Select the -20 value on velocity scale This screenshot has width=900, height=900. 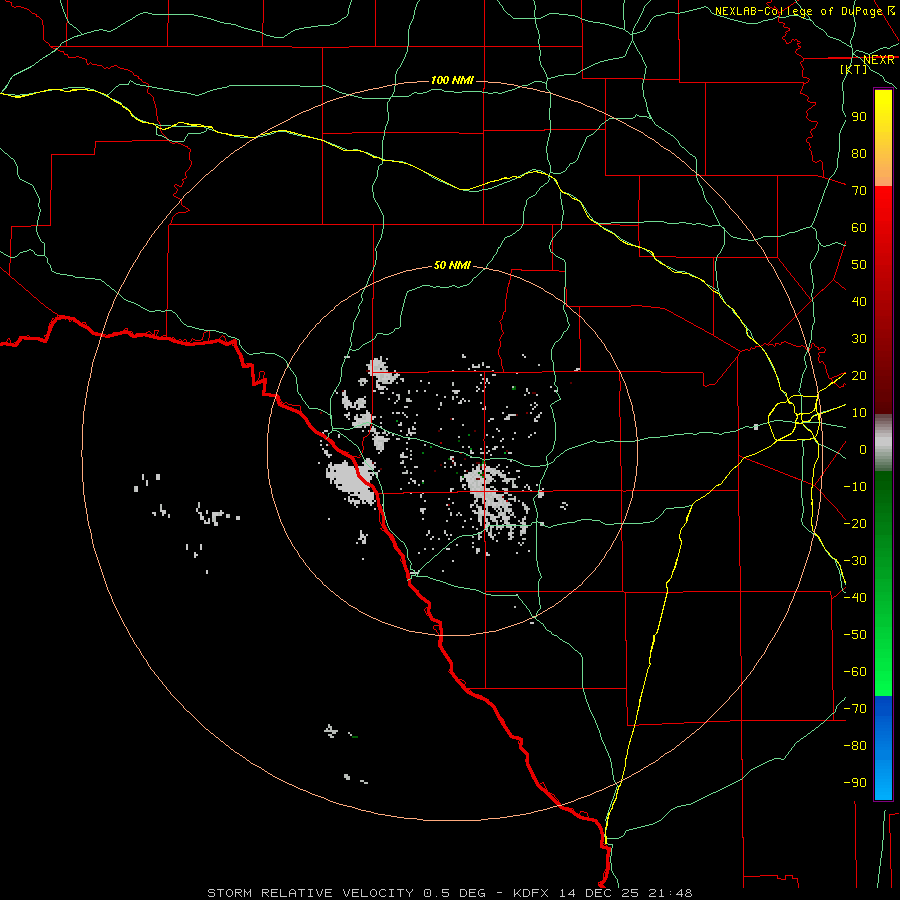point(855,523)
